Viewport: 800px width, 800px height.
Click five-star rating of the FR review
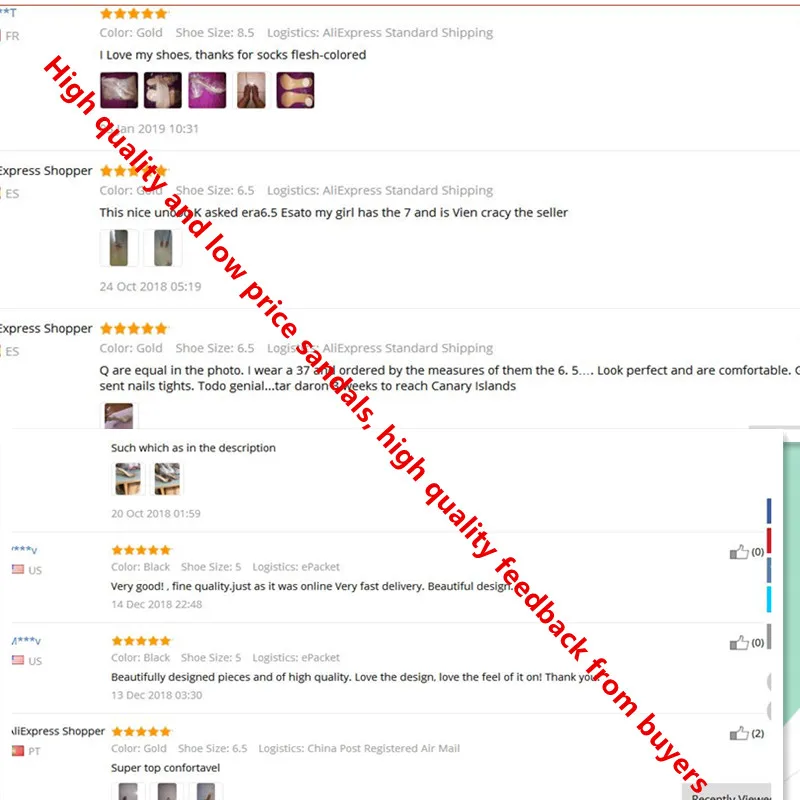point(134,13)
